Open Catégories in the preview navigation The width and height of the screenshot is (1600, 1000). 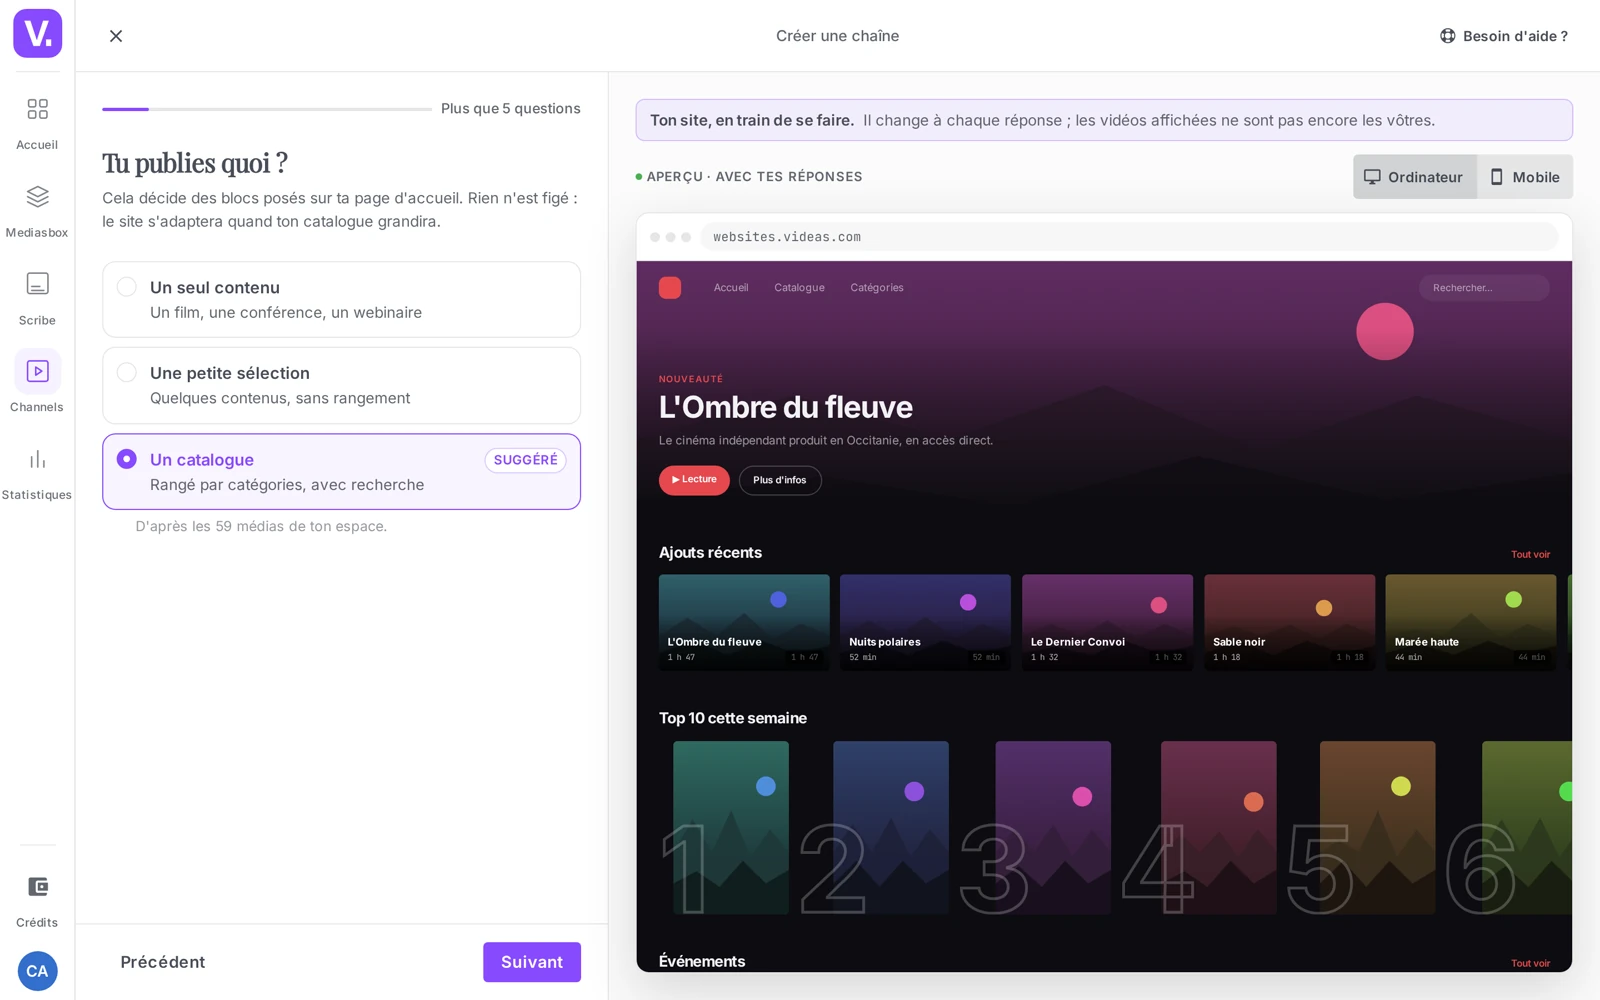(877, 288)
